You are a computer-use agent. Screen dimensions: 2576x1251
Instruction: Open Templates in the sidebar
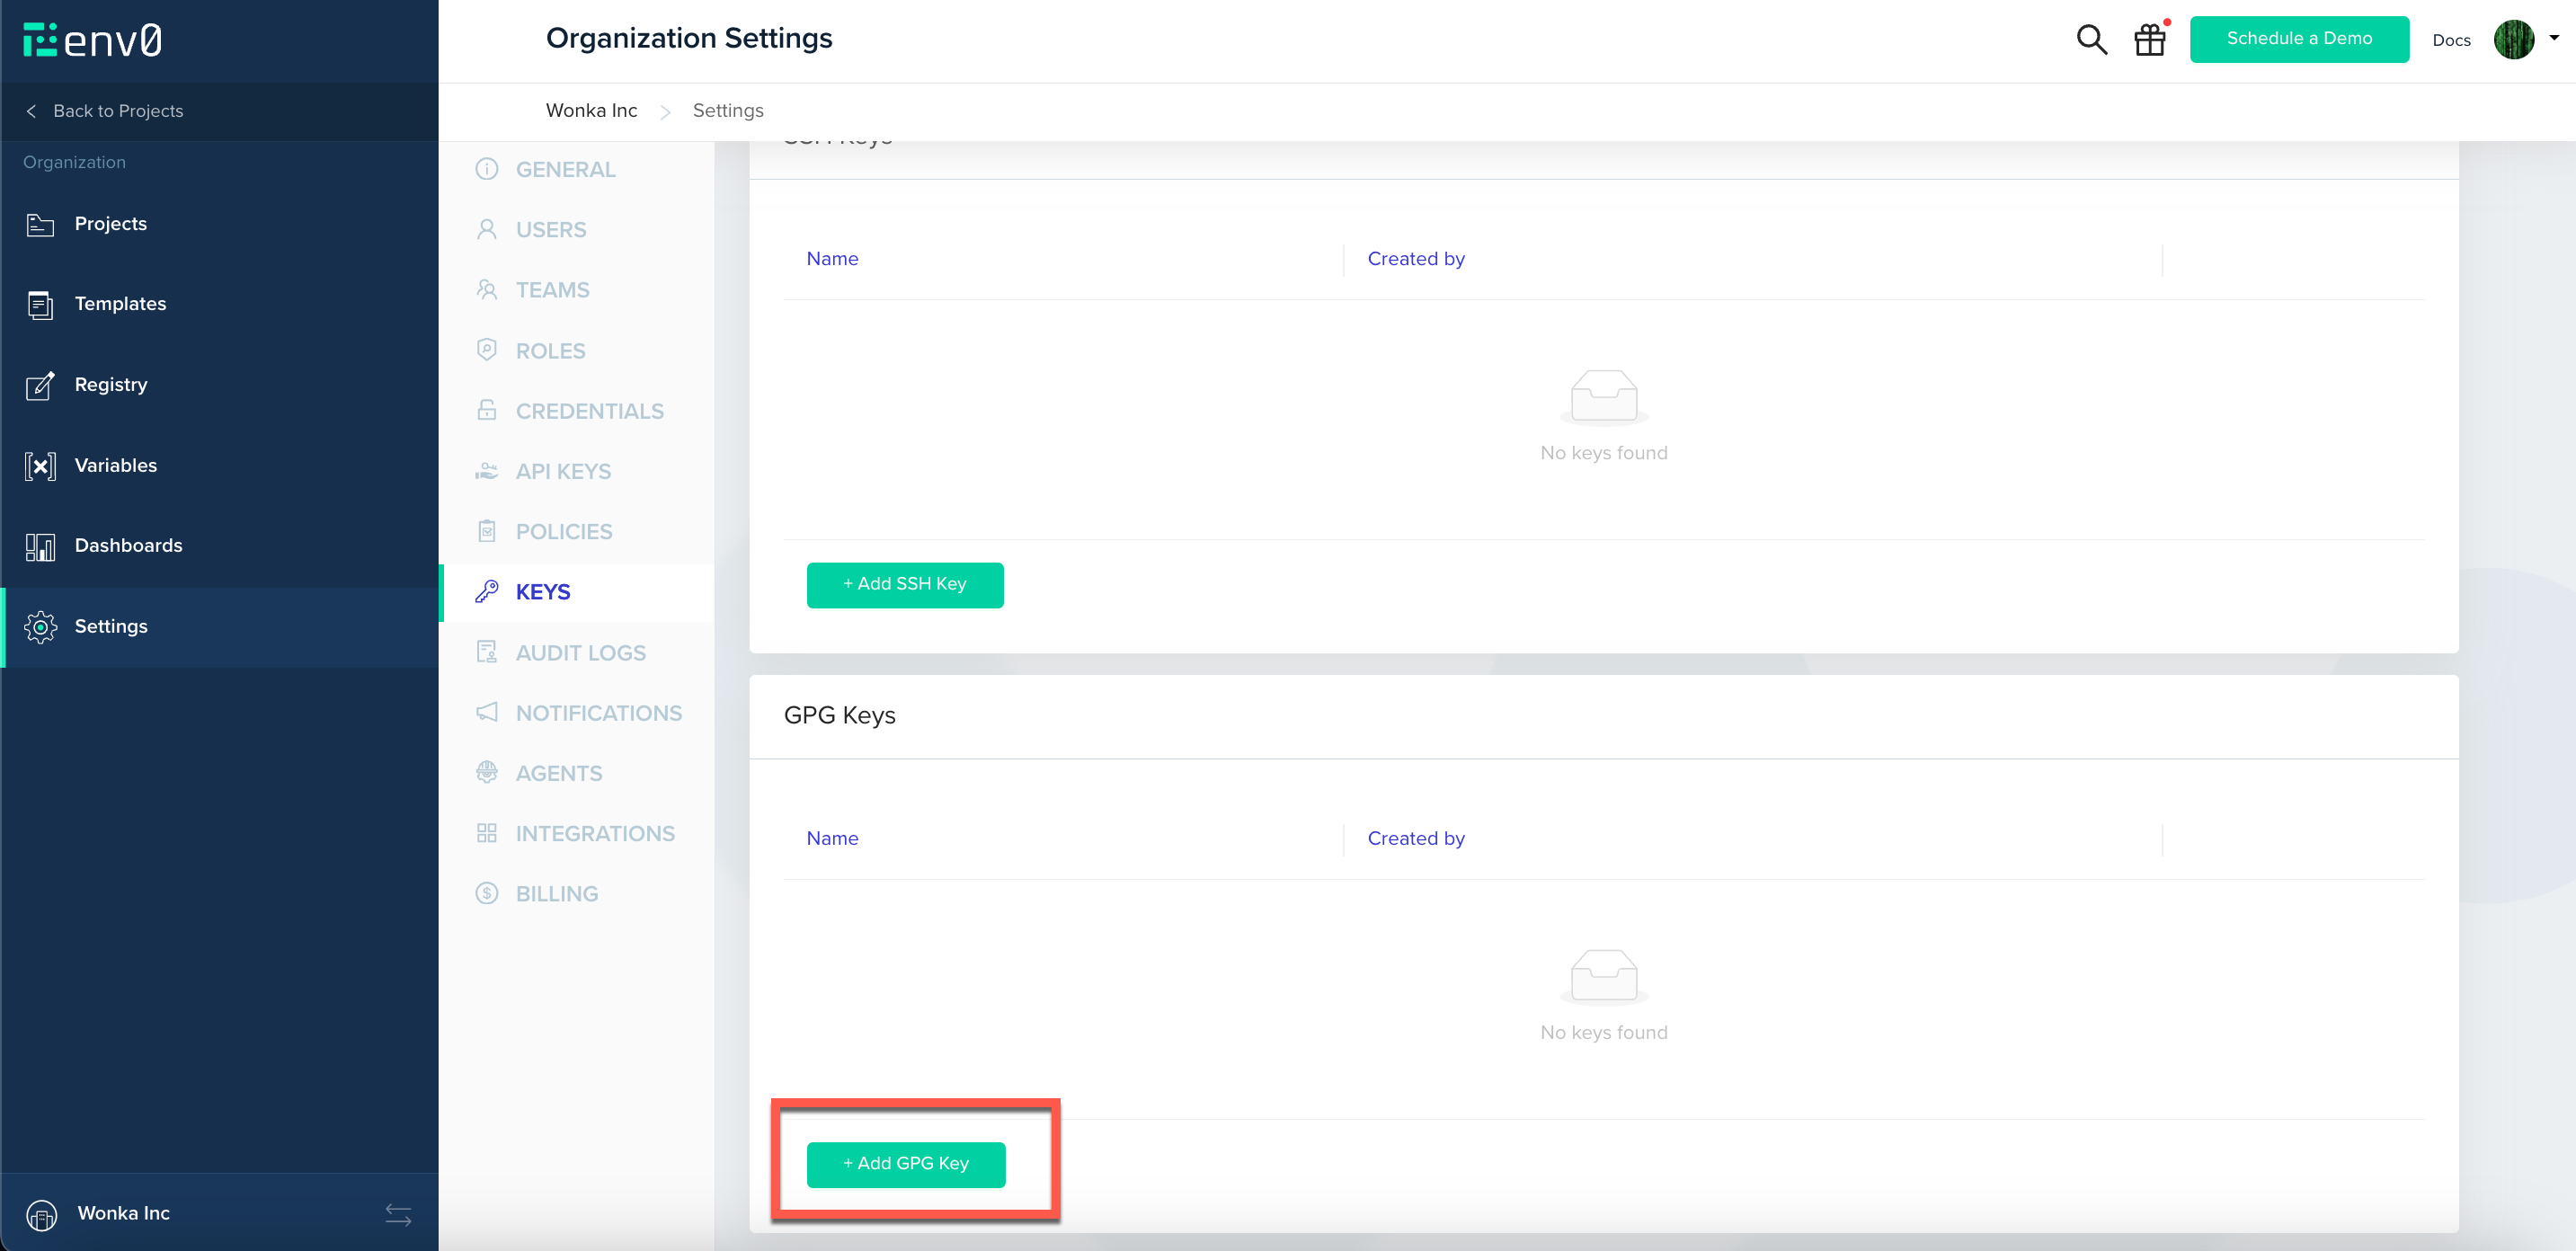coord(120,304)
